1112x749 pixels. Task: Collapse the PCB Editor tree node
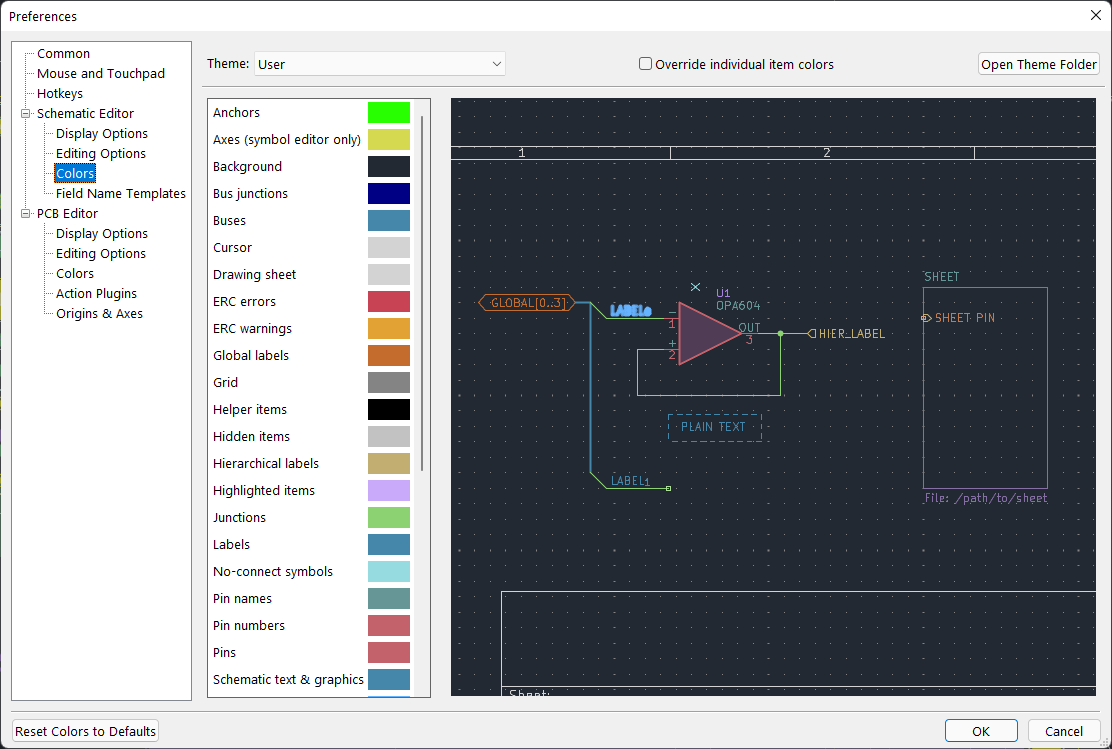26,213
